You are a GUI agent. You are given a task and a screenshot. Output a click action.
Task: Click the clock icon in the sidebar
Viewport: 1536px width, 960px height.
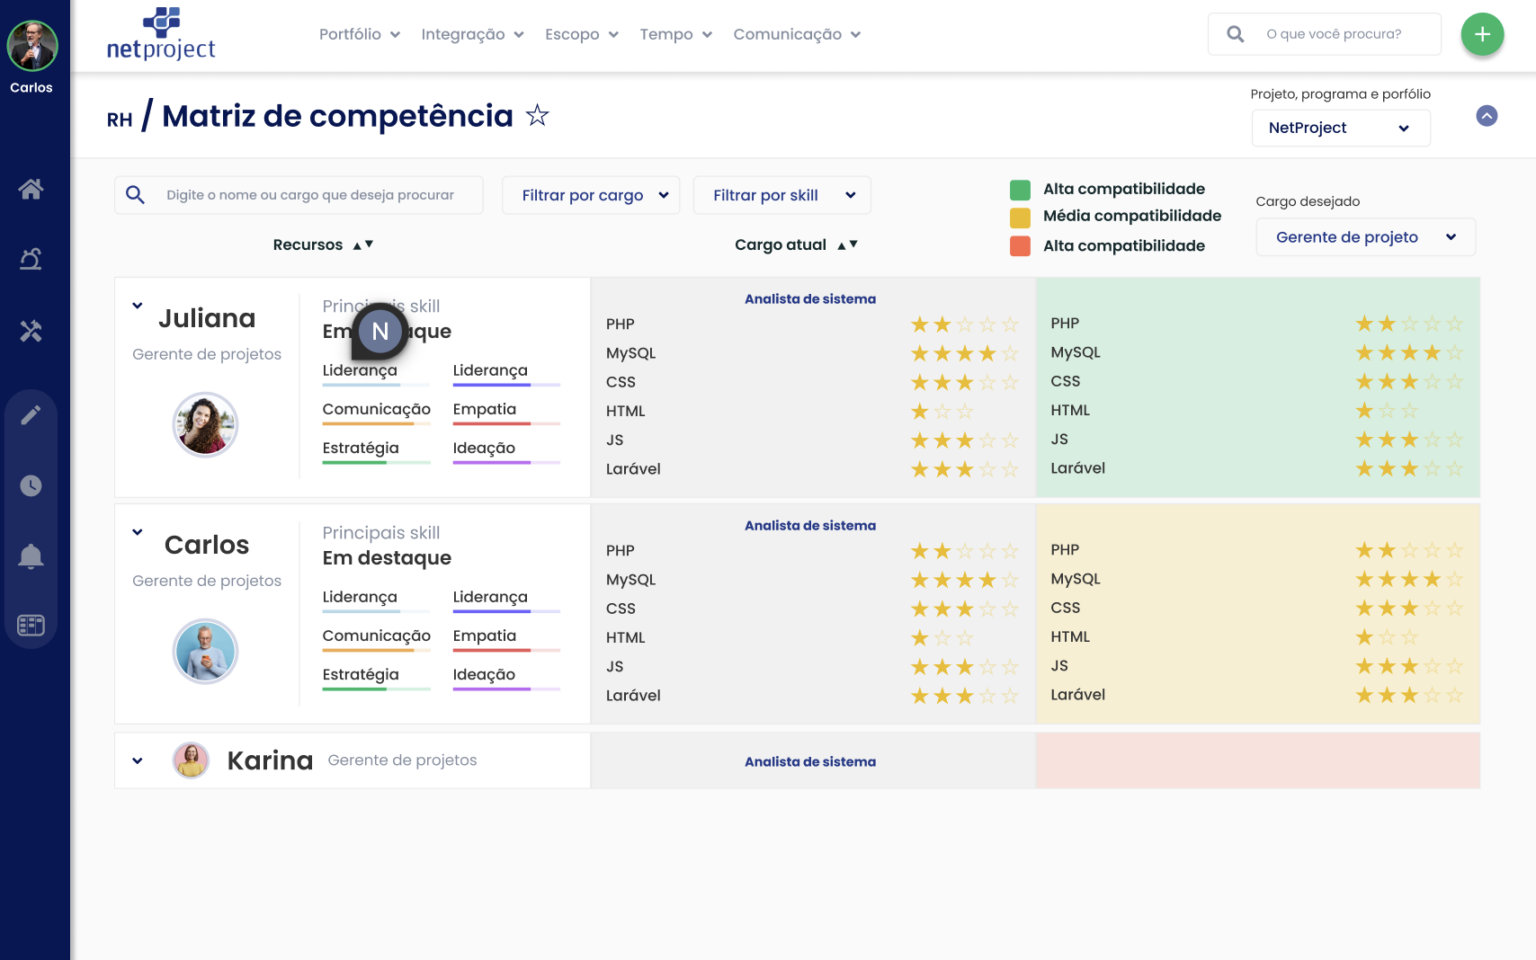[31, 486]
